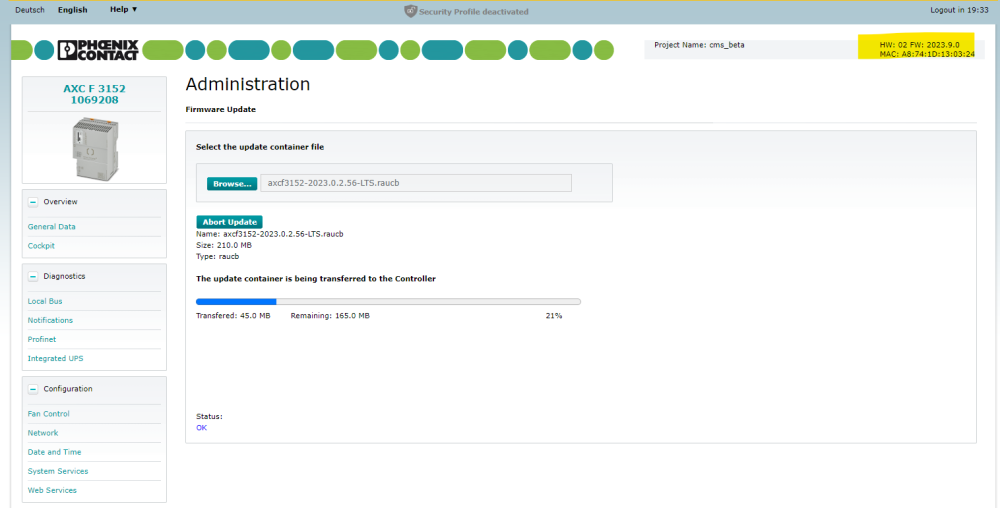
Task: Open the Fan Control configuration
Action: 49,414
